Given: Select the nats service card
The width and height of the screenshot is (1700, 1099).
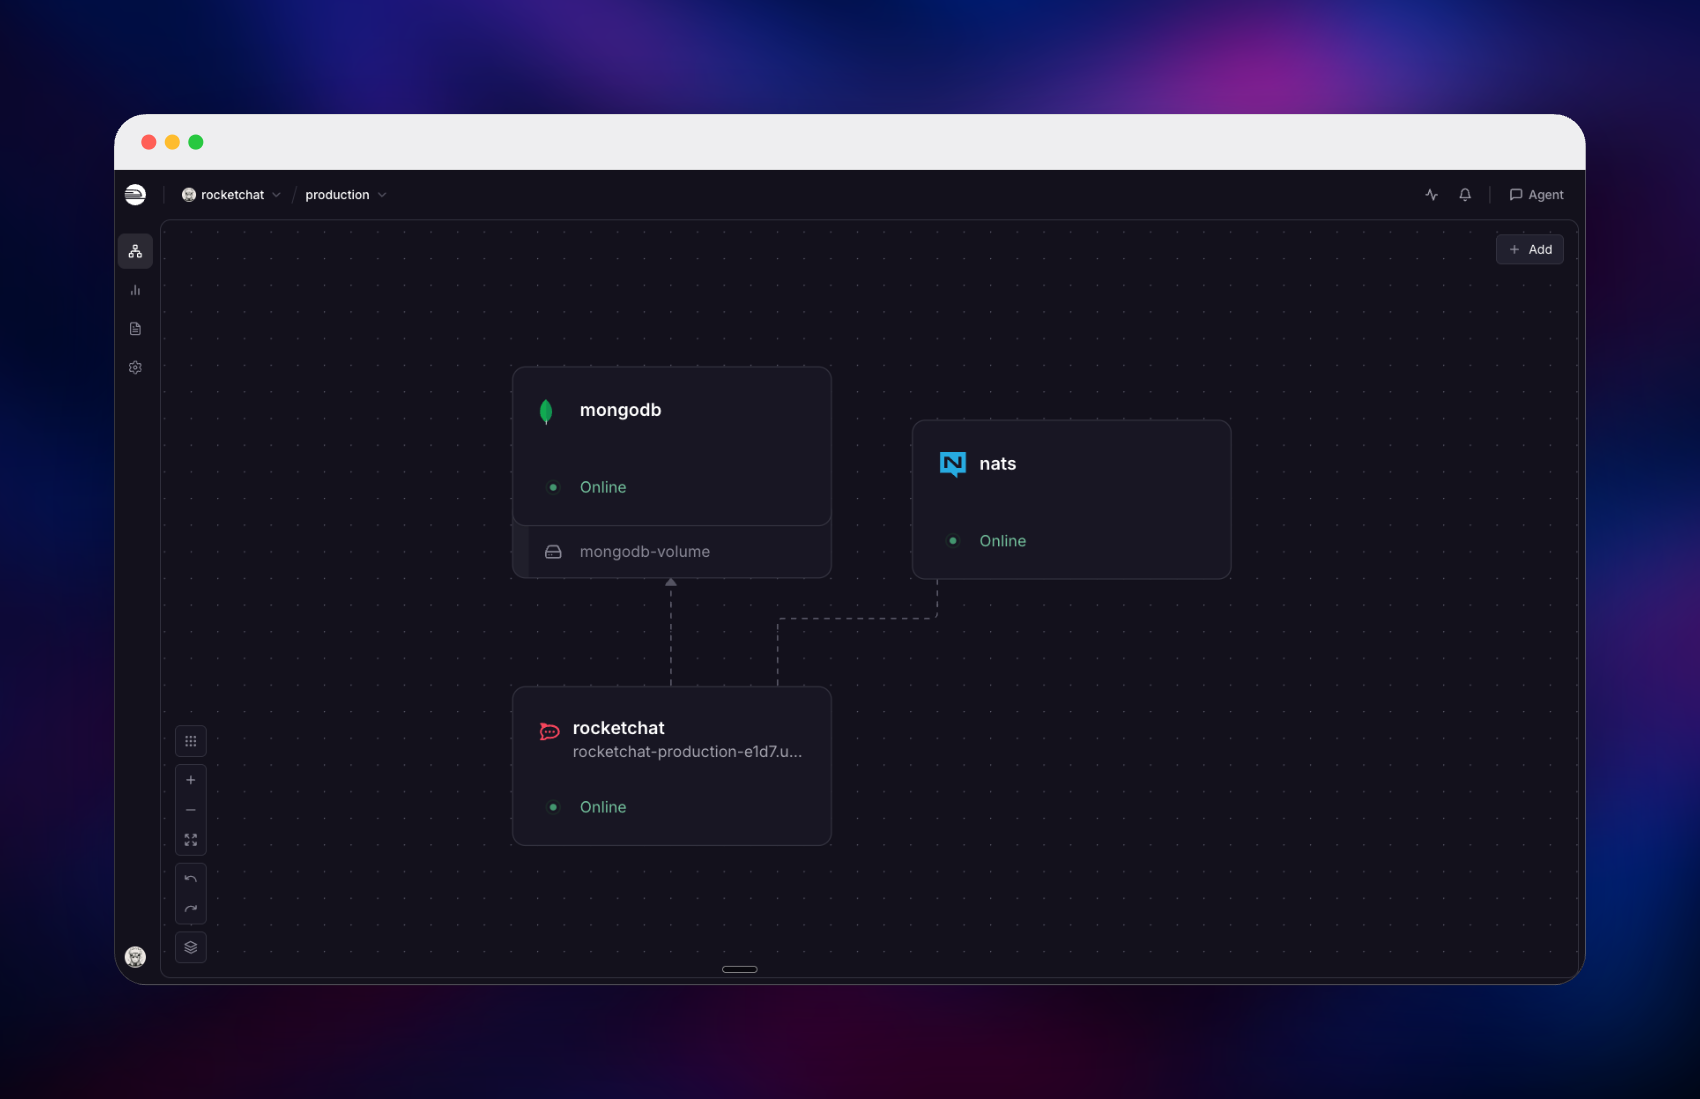Looking at the screenshot, I should 1071,499.
